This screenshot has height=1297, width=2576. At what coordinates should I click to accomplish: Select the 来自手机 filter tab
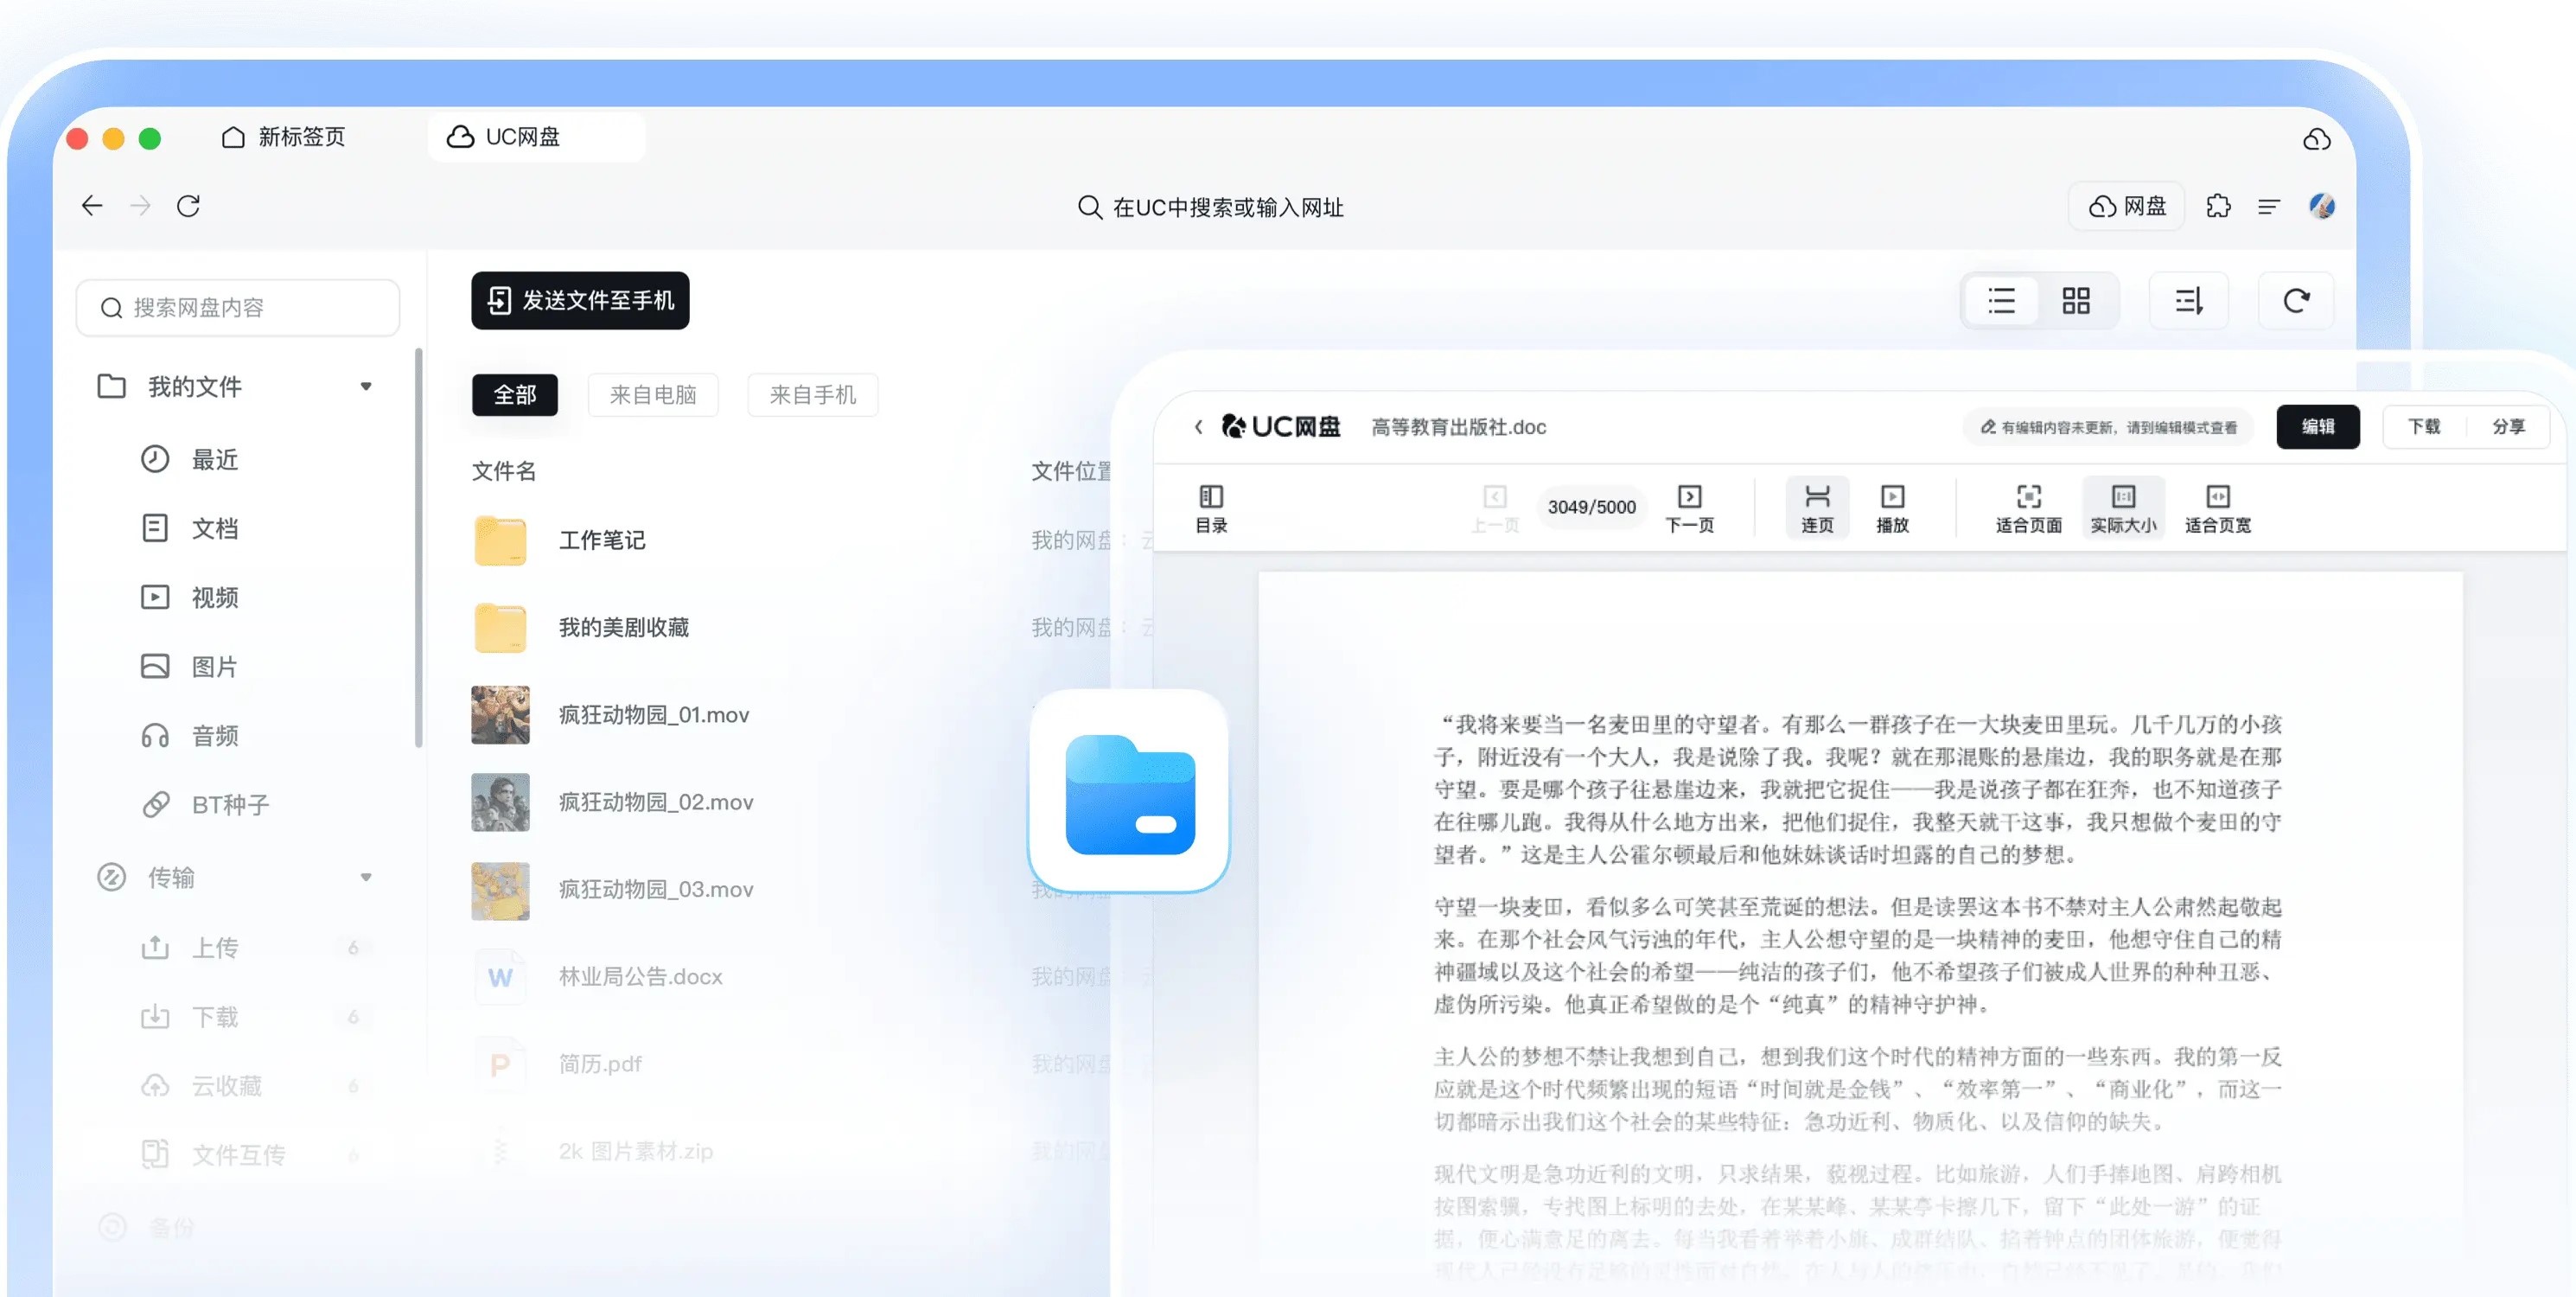click(x=812, y=395)
